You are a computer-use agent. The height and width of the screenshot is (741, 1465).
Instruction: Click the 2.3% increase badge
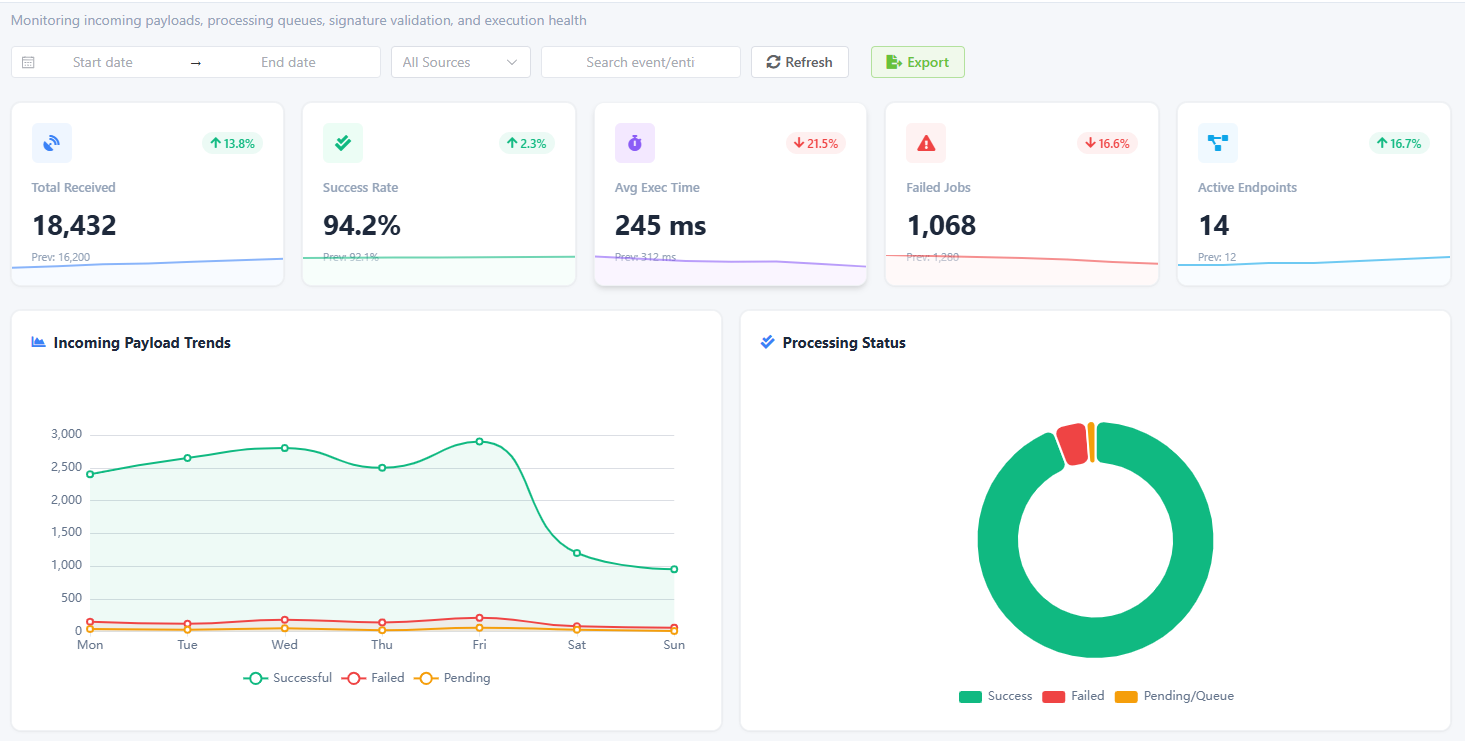click(527, 143)
